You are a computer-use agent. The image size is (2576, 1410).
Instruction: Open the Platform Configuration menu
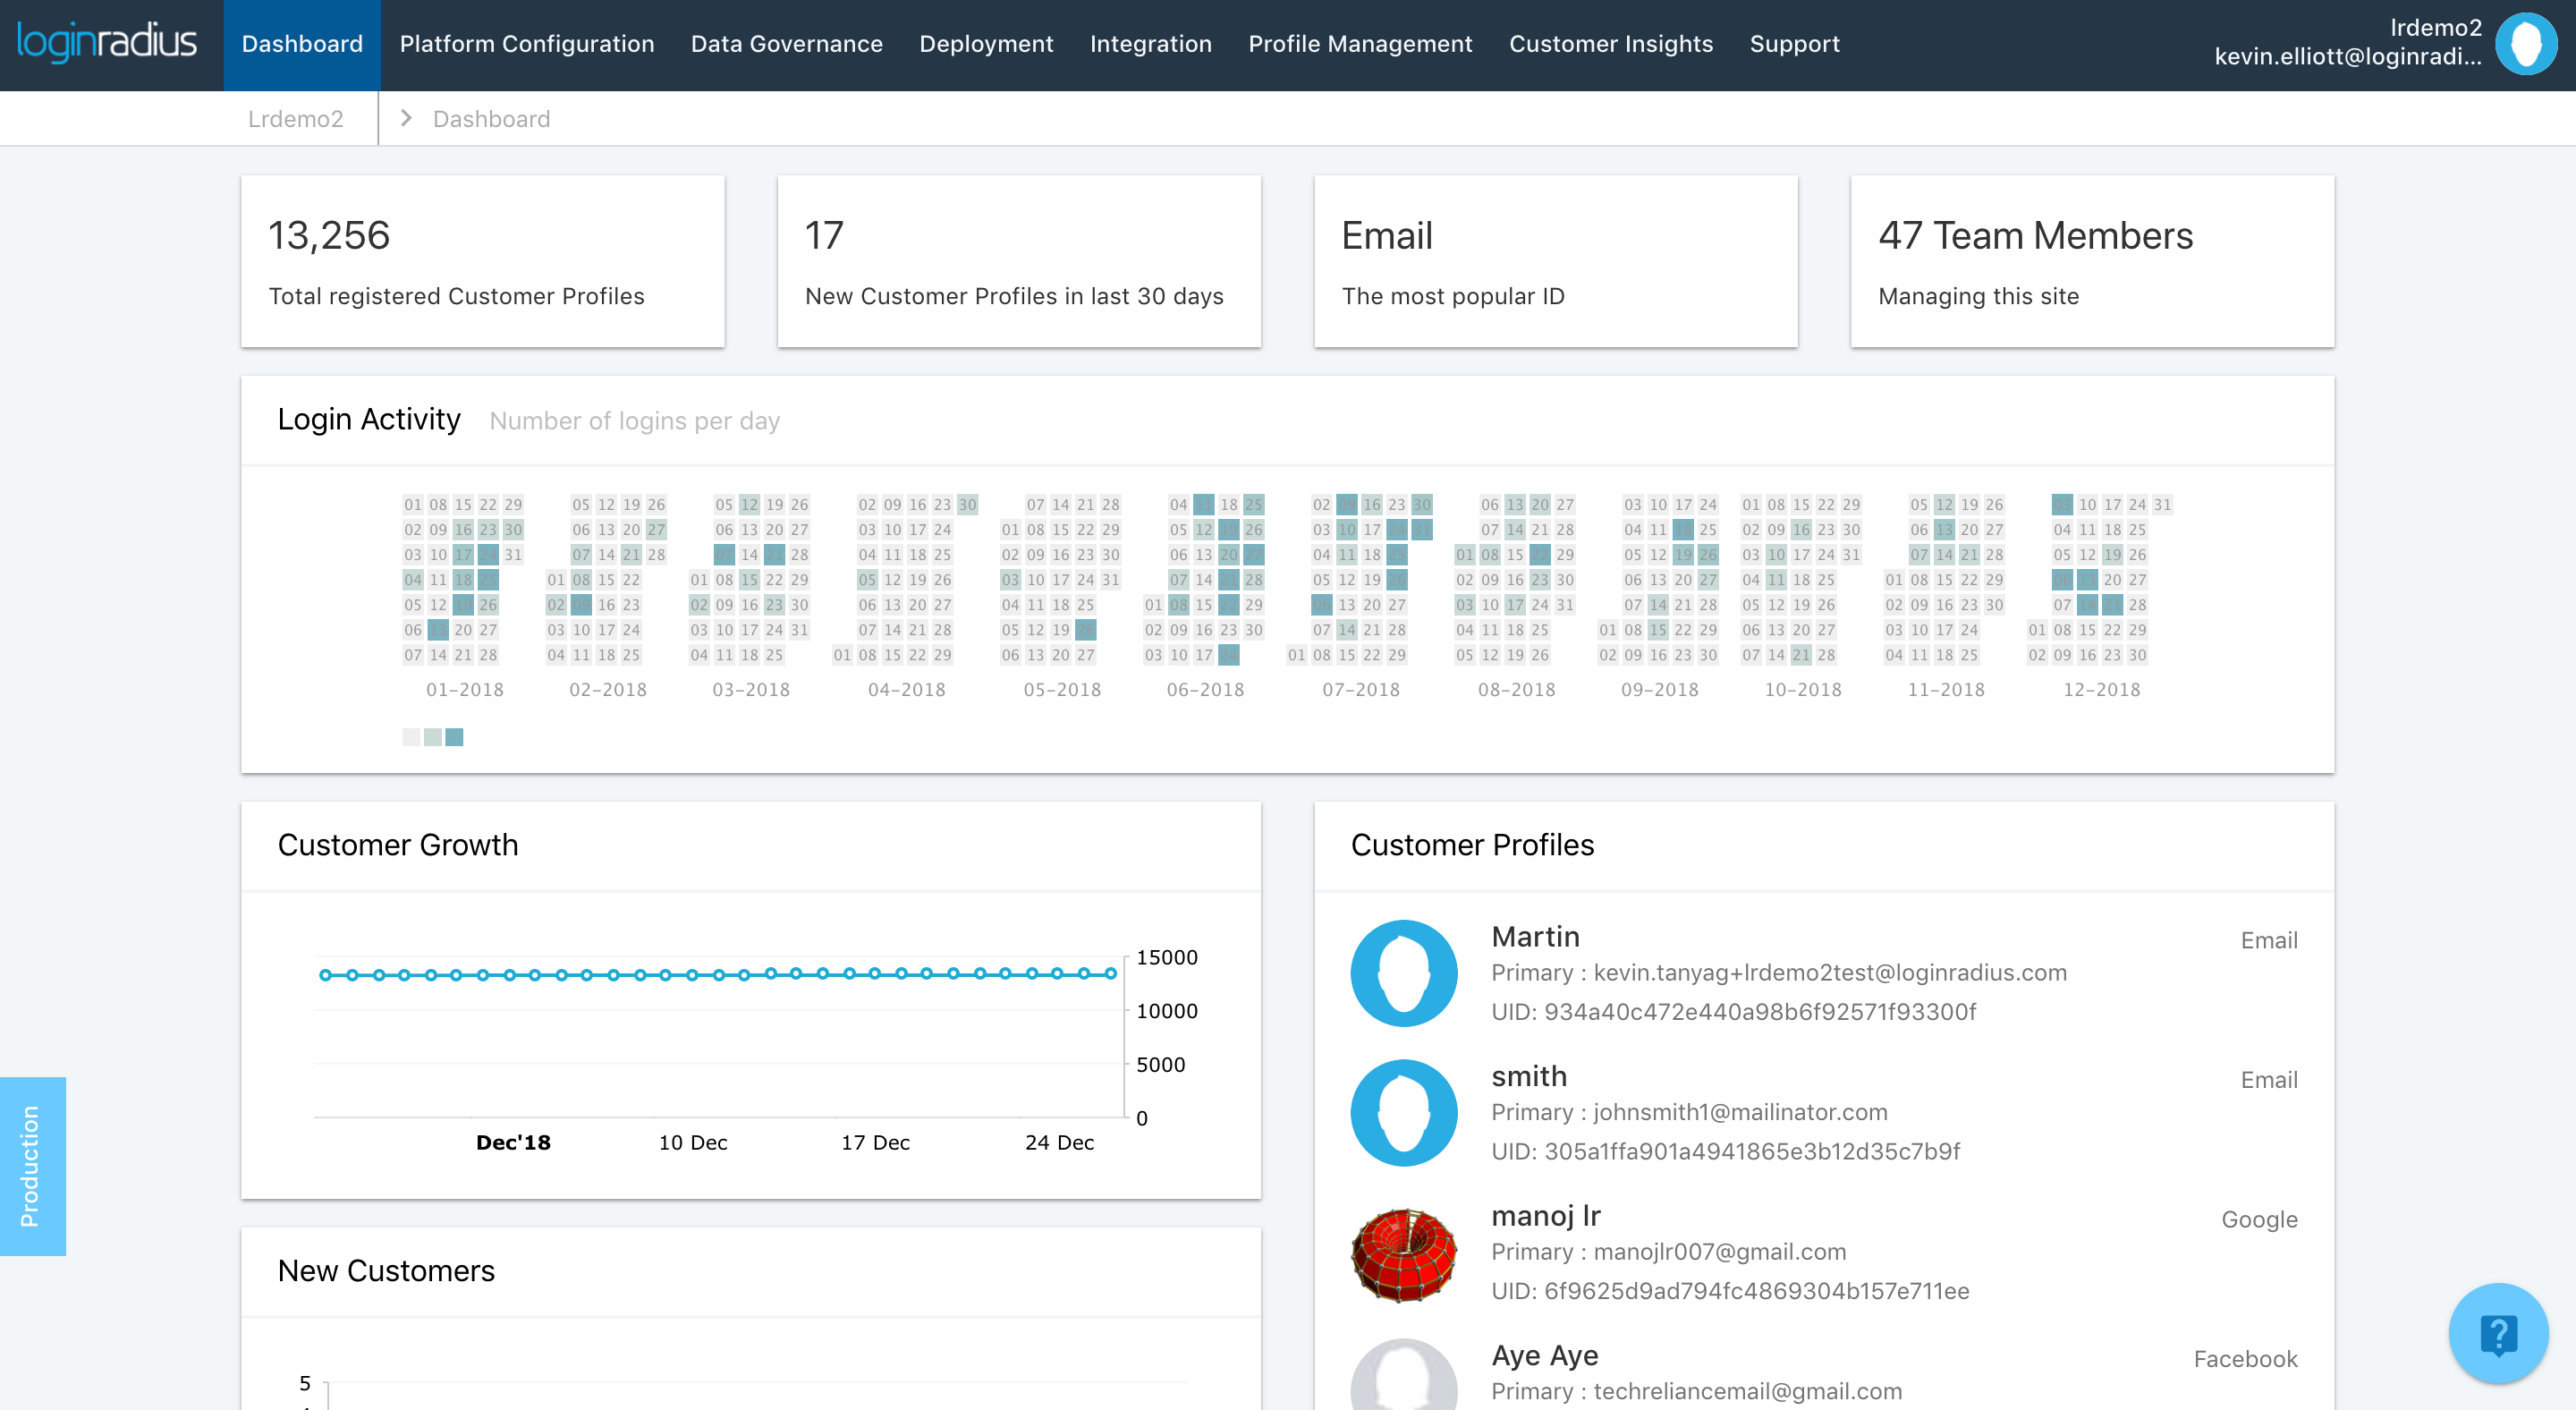point(527,43)
